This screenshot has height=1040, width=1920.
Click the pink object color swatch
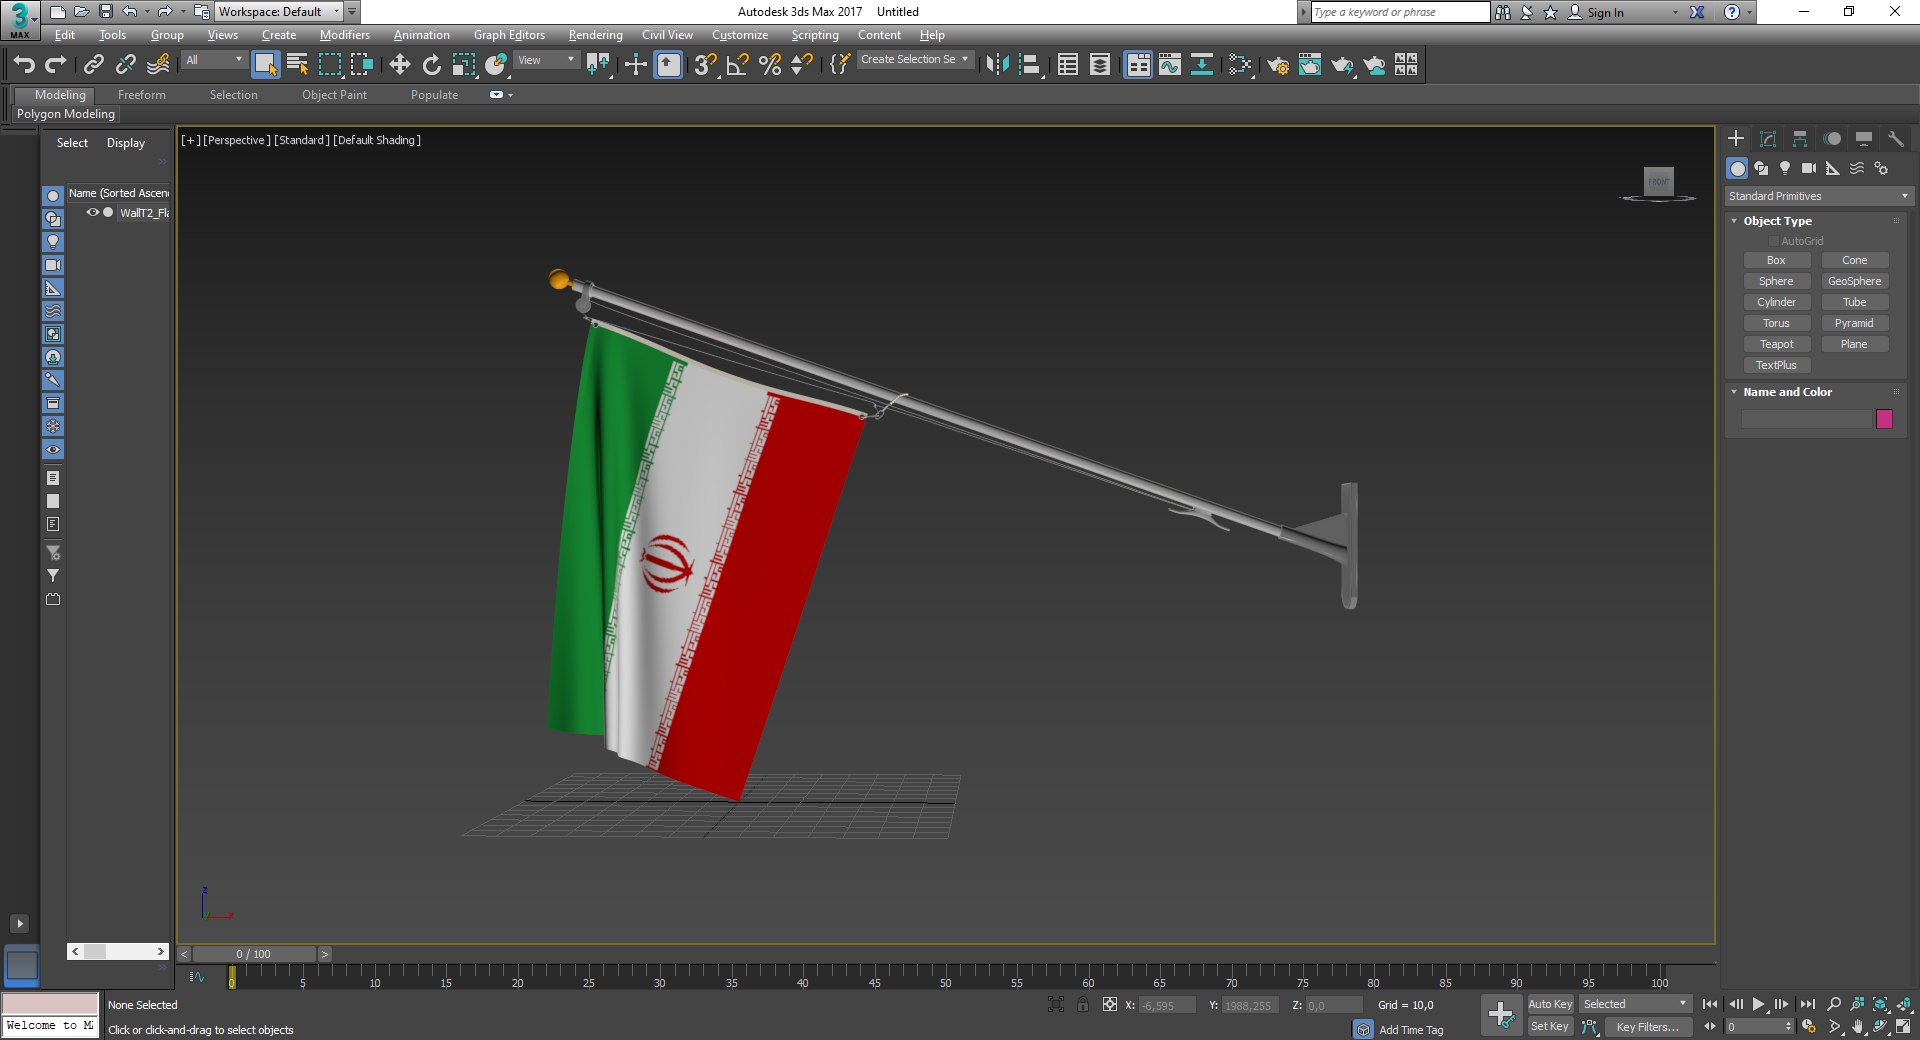[1884, 419]
